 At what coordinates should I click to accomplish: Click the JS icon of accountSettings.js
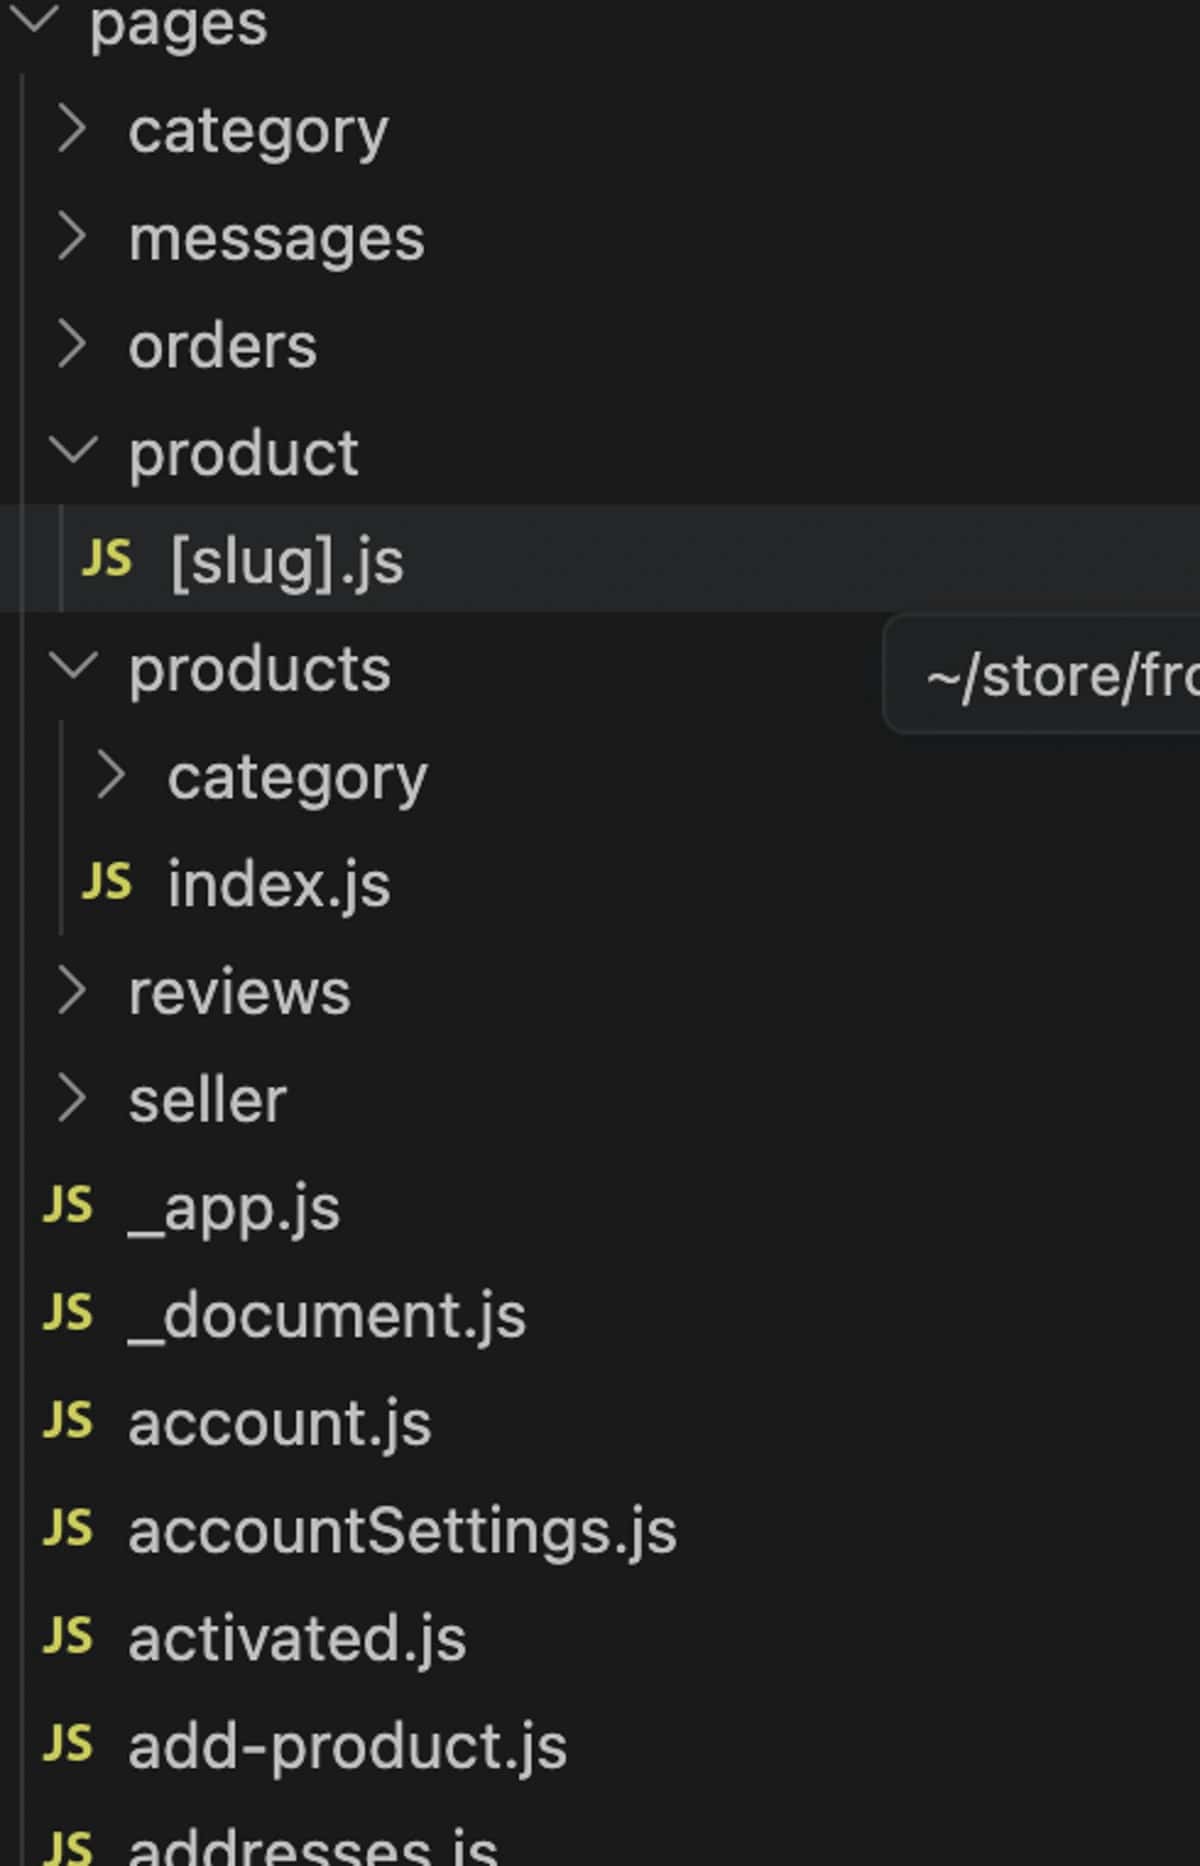[68, 1530]
